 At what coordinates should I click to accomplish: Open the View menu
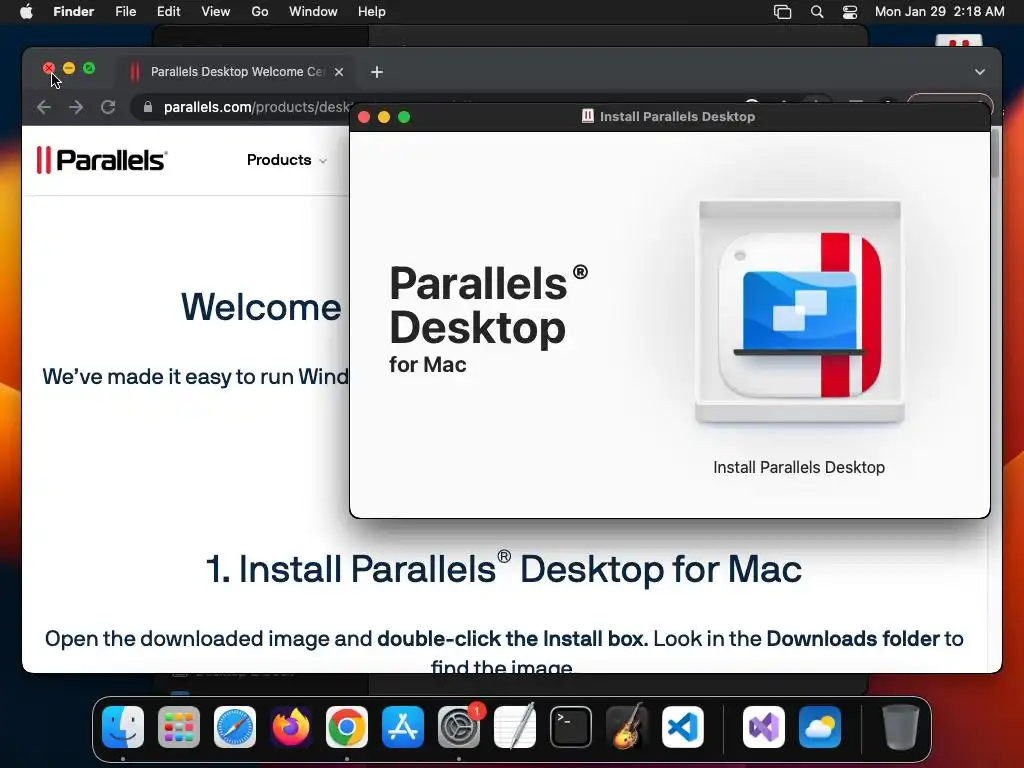[x=216, y=12]
